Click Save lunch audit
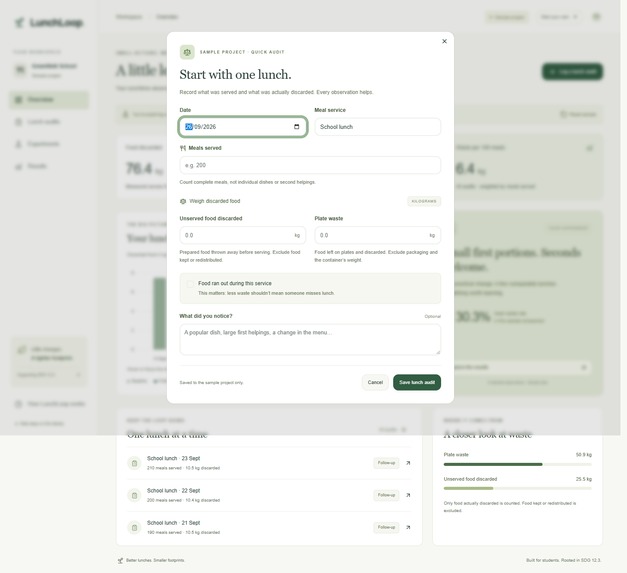Image resolution: width=627 pixels, height=573 pixels. [417, 382]
